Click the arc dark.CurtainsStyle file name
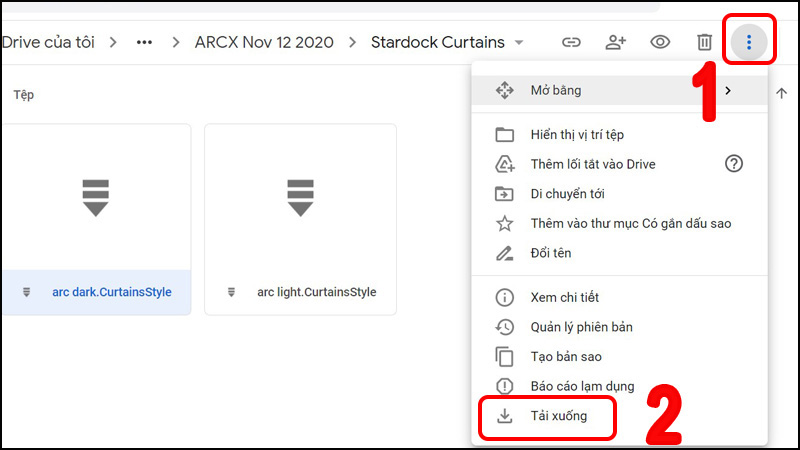800x450 pixels. 112,292
